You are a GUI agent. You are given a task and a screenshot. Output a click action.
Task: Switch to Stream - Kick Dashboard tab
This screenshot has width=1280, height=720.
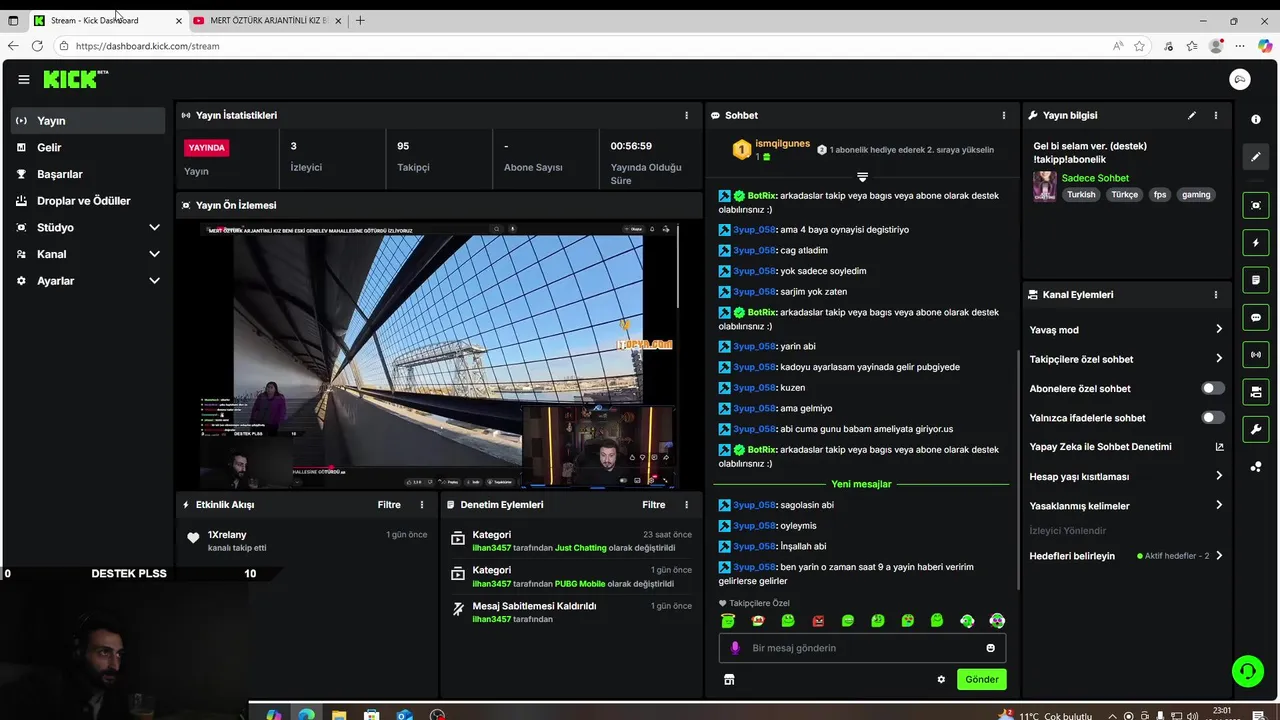tap(107, 20)
